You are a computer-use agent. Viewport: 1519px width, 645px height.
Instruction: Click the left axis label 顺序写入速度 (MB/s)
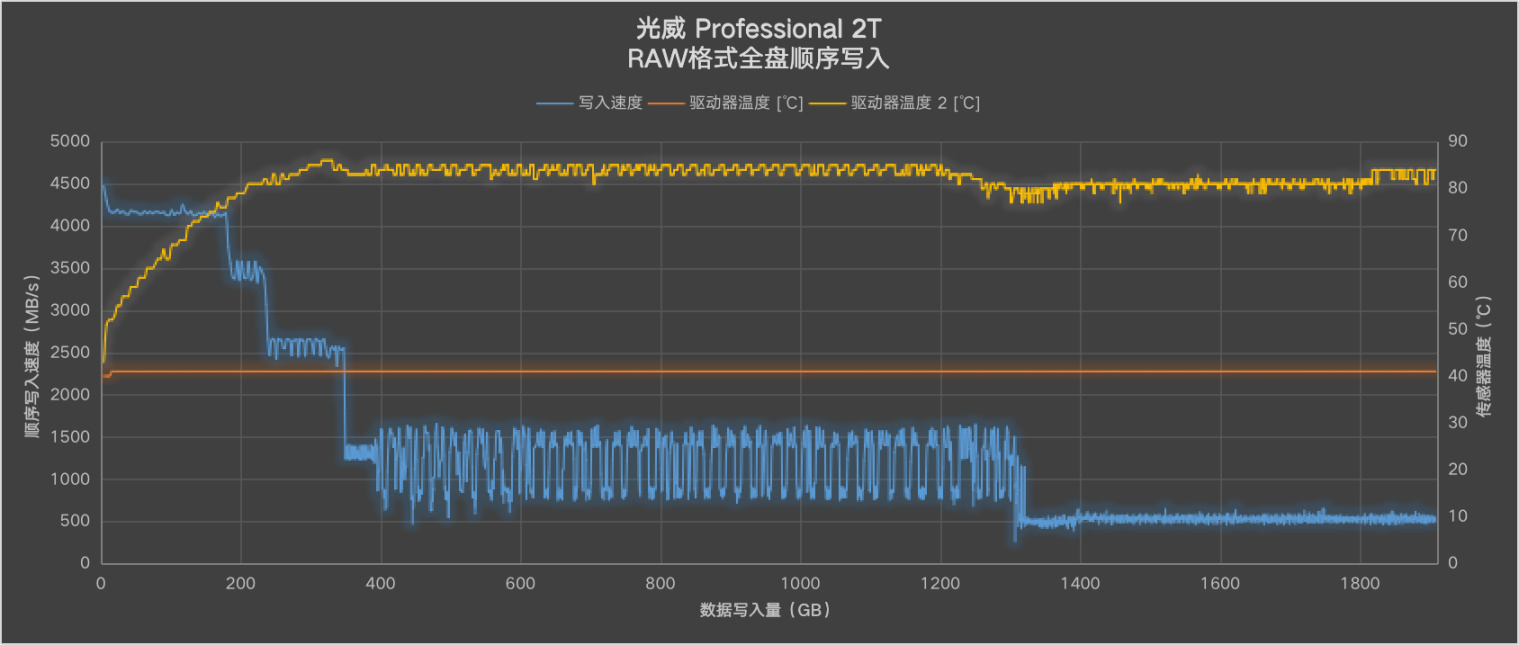click(31, 355)
